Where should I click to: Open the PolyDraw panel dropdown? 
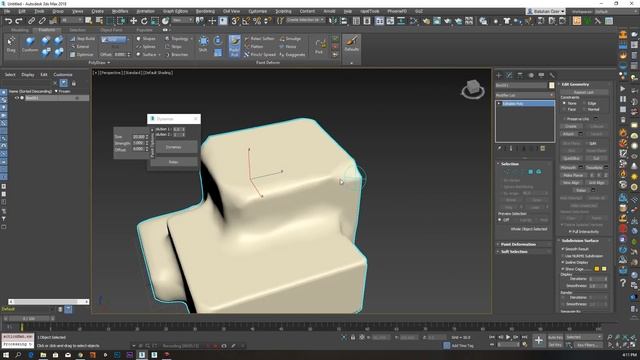pyautogui.click(x=99, y=62)
